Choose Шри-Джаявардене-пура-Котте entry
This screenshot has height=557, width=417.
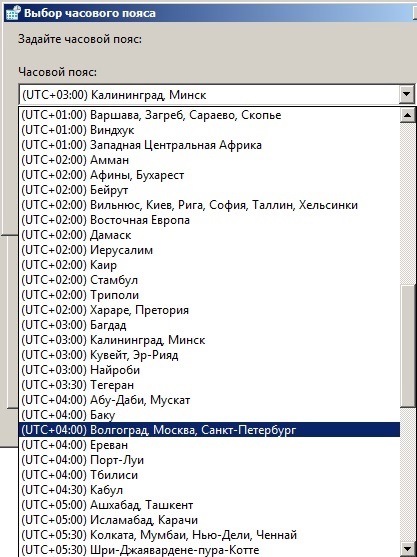(209, 550)
